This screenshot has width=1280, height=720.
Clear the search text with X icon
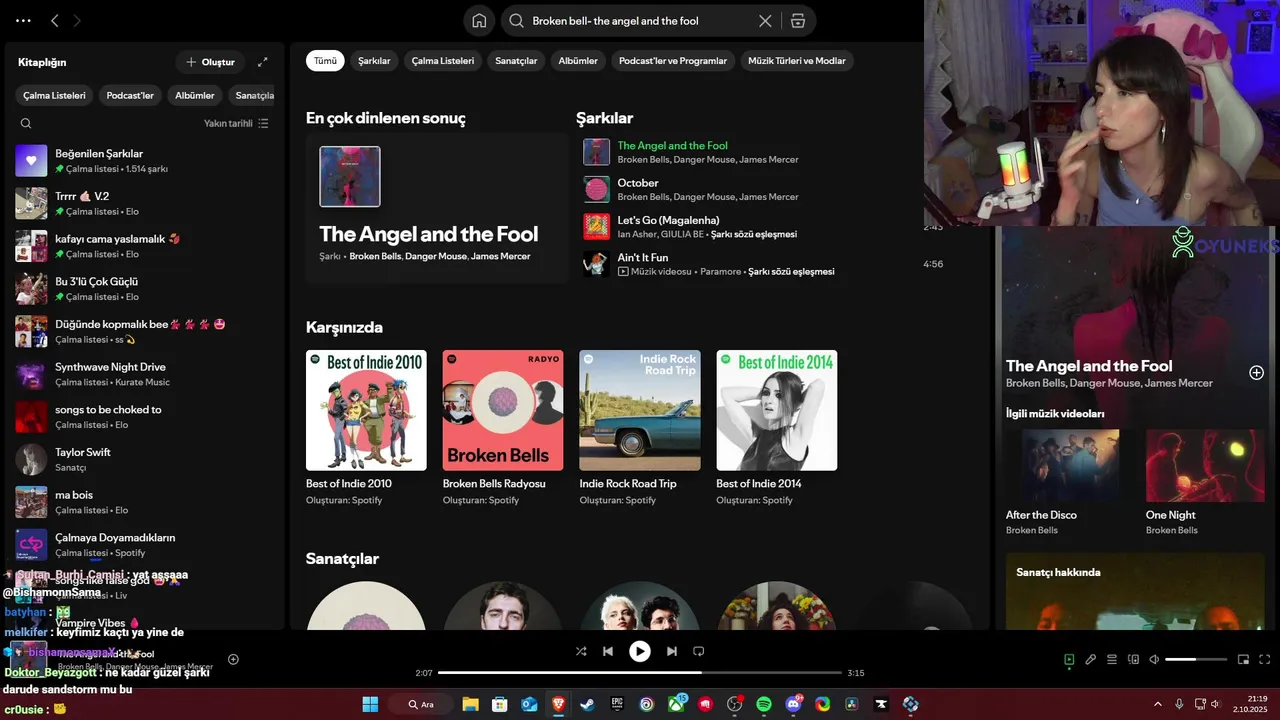(x=765, y=21)
